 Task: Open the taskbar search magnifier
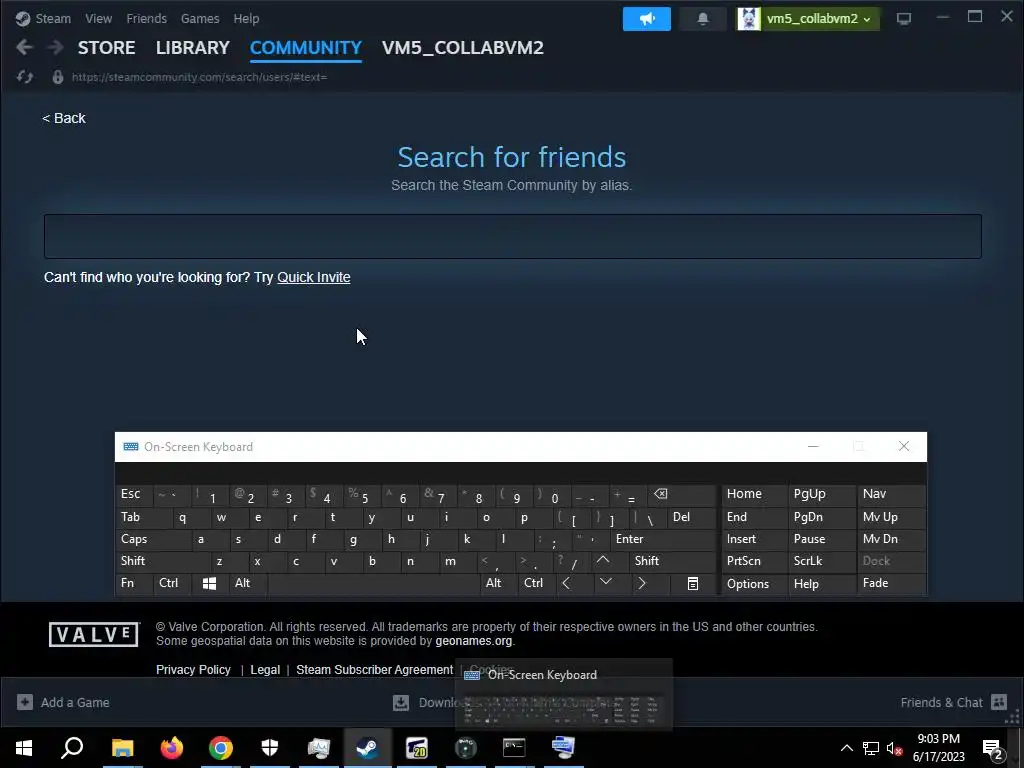(72, 748)
